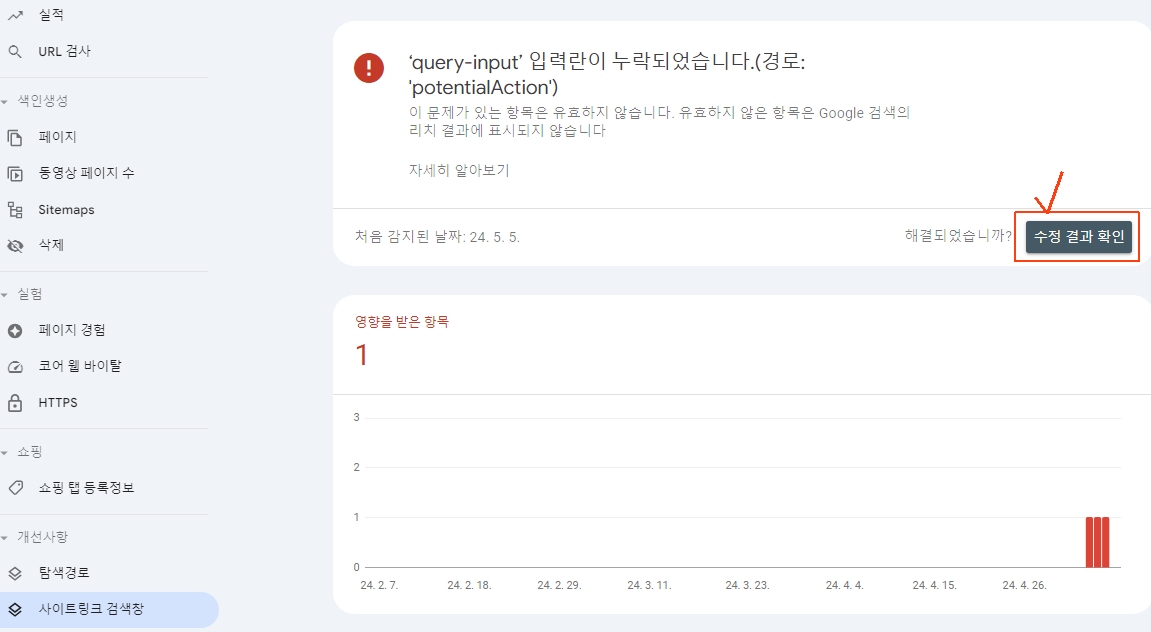
Task: Click the 동영상 페이지 수 video icon
Action: coord(15,173)
